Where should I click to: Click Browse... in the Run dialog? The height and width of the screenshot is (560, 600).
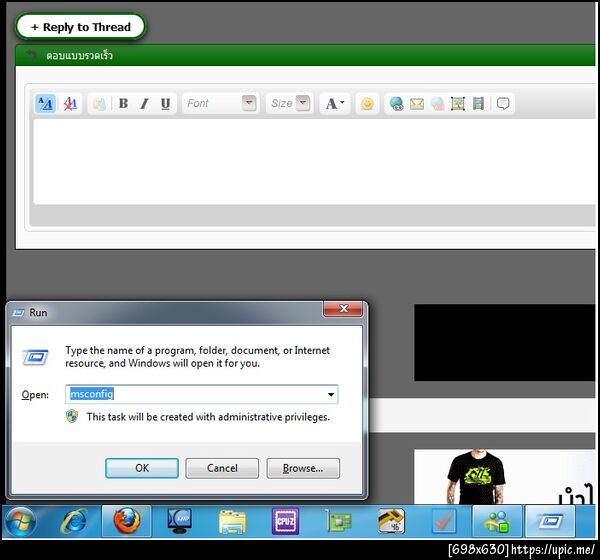303,468
